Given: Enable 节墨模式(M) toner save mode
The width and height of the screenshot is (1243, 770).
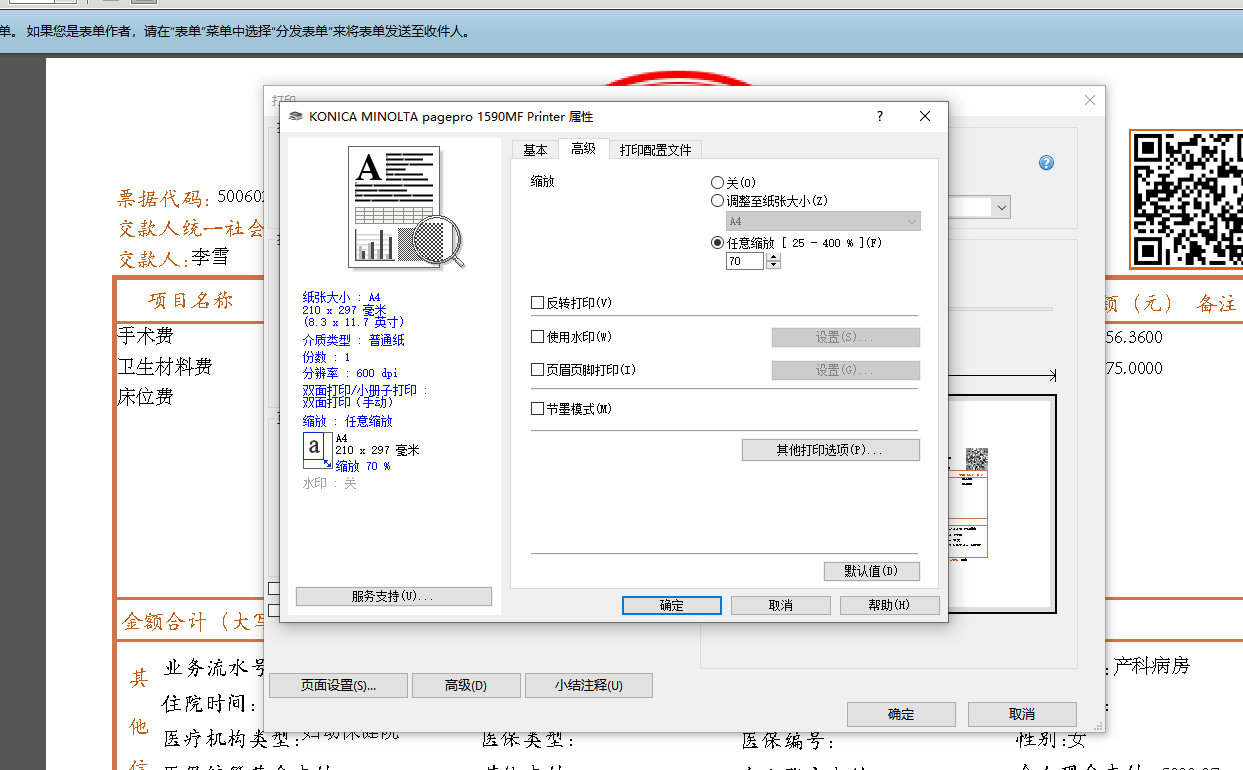Looking at the screenshot, I should [x=537, y=408].
